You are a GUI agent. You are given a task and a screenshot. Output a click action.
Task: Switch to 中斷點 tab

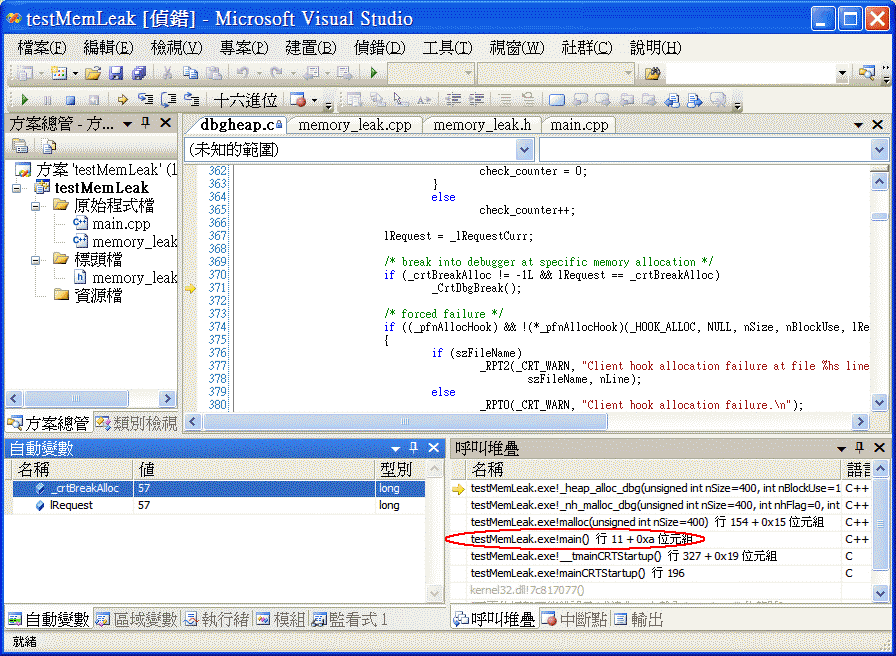point(575,619)
